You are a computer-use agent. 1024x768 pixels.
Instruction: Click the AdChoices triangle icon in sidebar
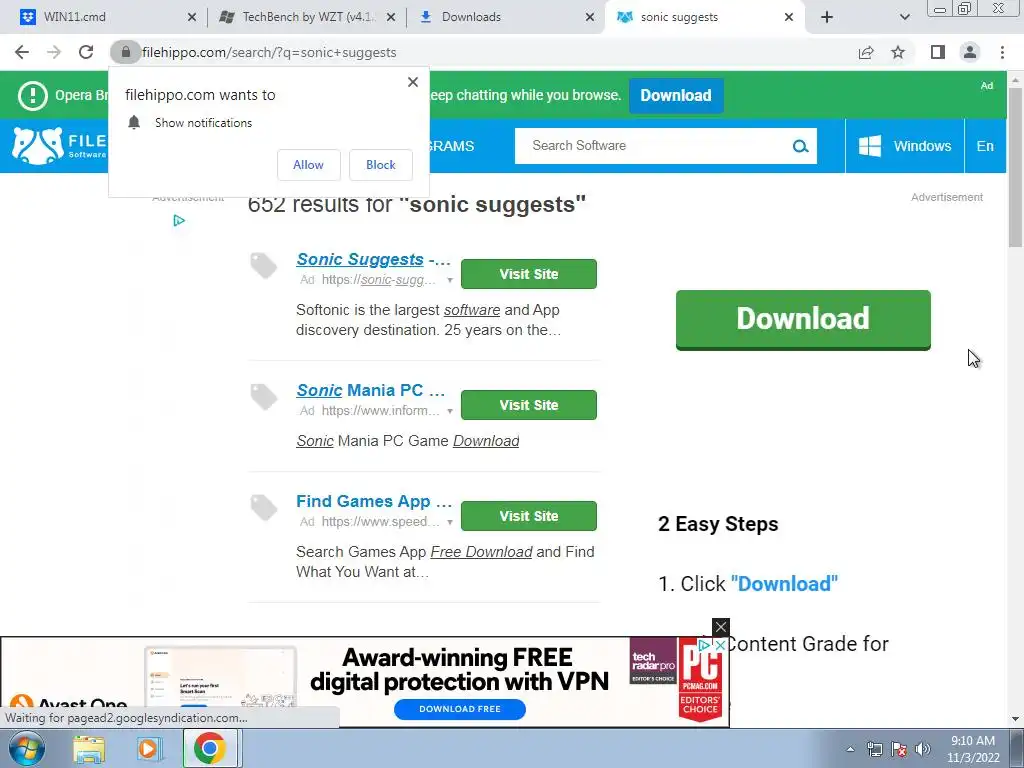click(x=179, y=221)
